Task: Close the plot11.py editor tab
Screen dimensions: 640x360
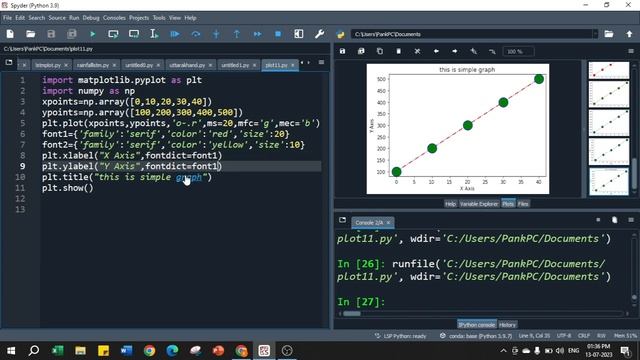Action: (x=293, y=65)
